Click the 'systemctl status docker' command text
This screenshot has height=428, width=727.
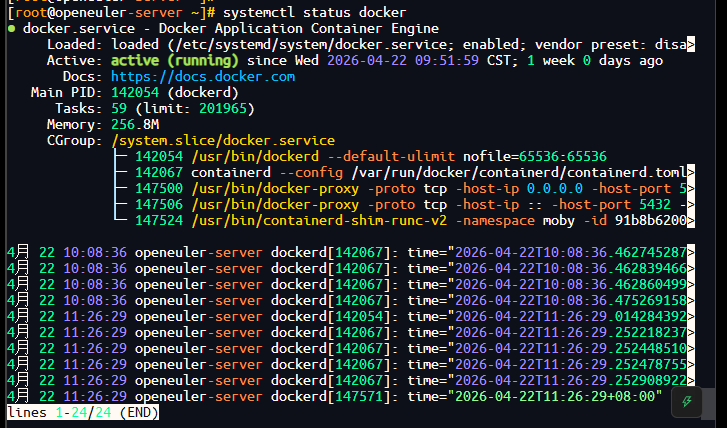[314, 13]
